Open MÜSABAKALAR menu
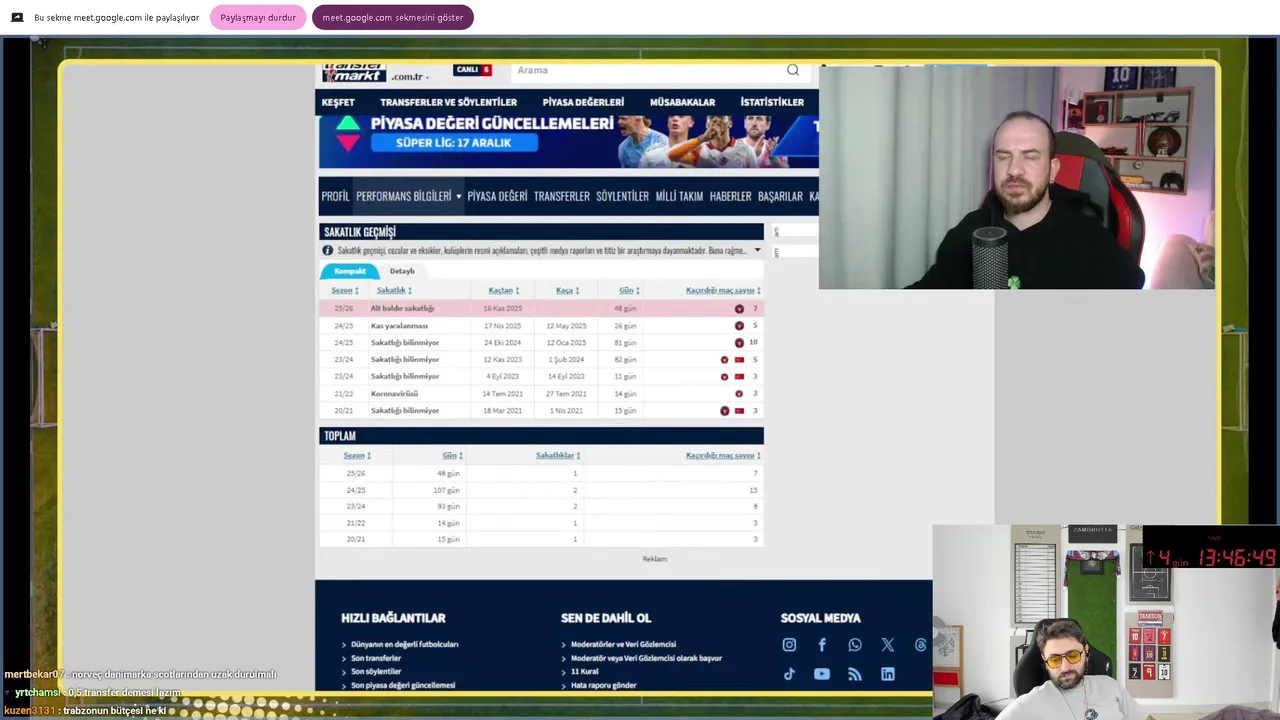This screenshot has height=720, width=1280. tap(682, 102)
